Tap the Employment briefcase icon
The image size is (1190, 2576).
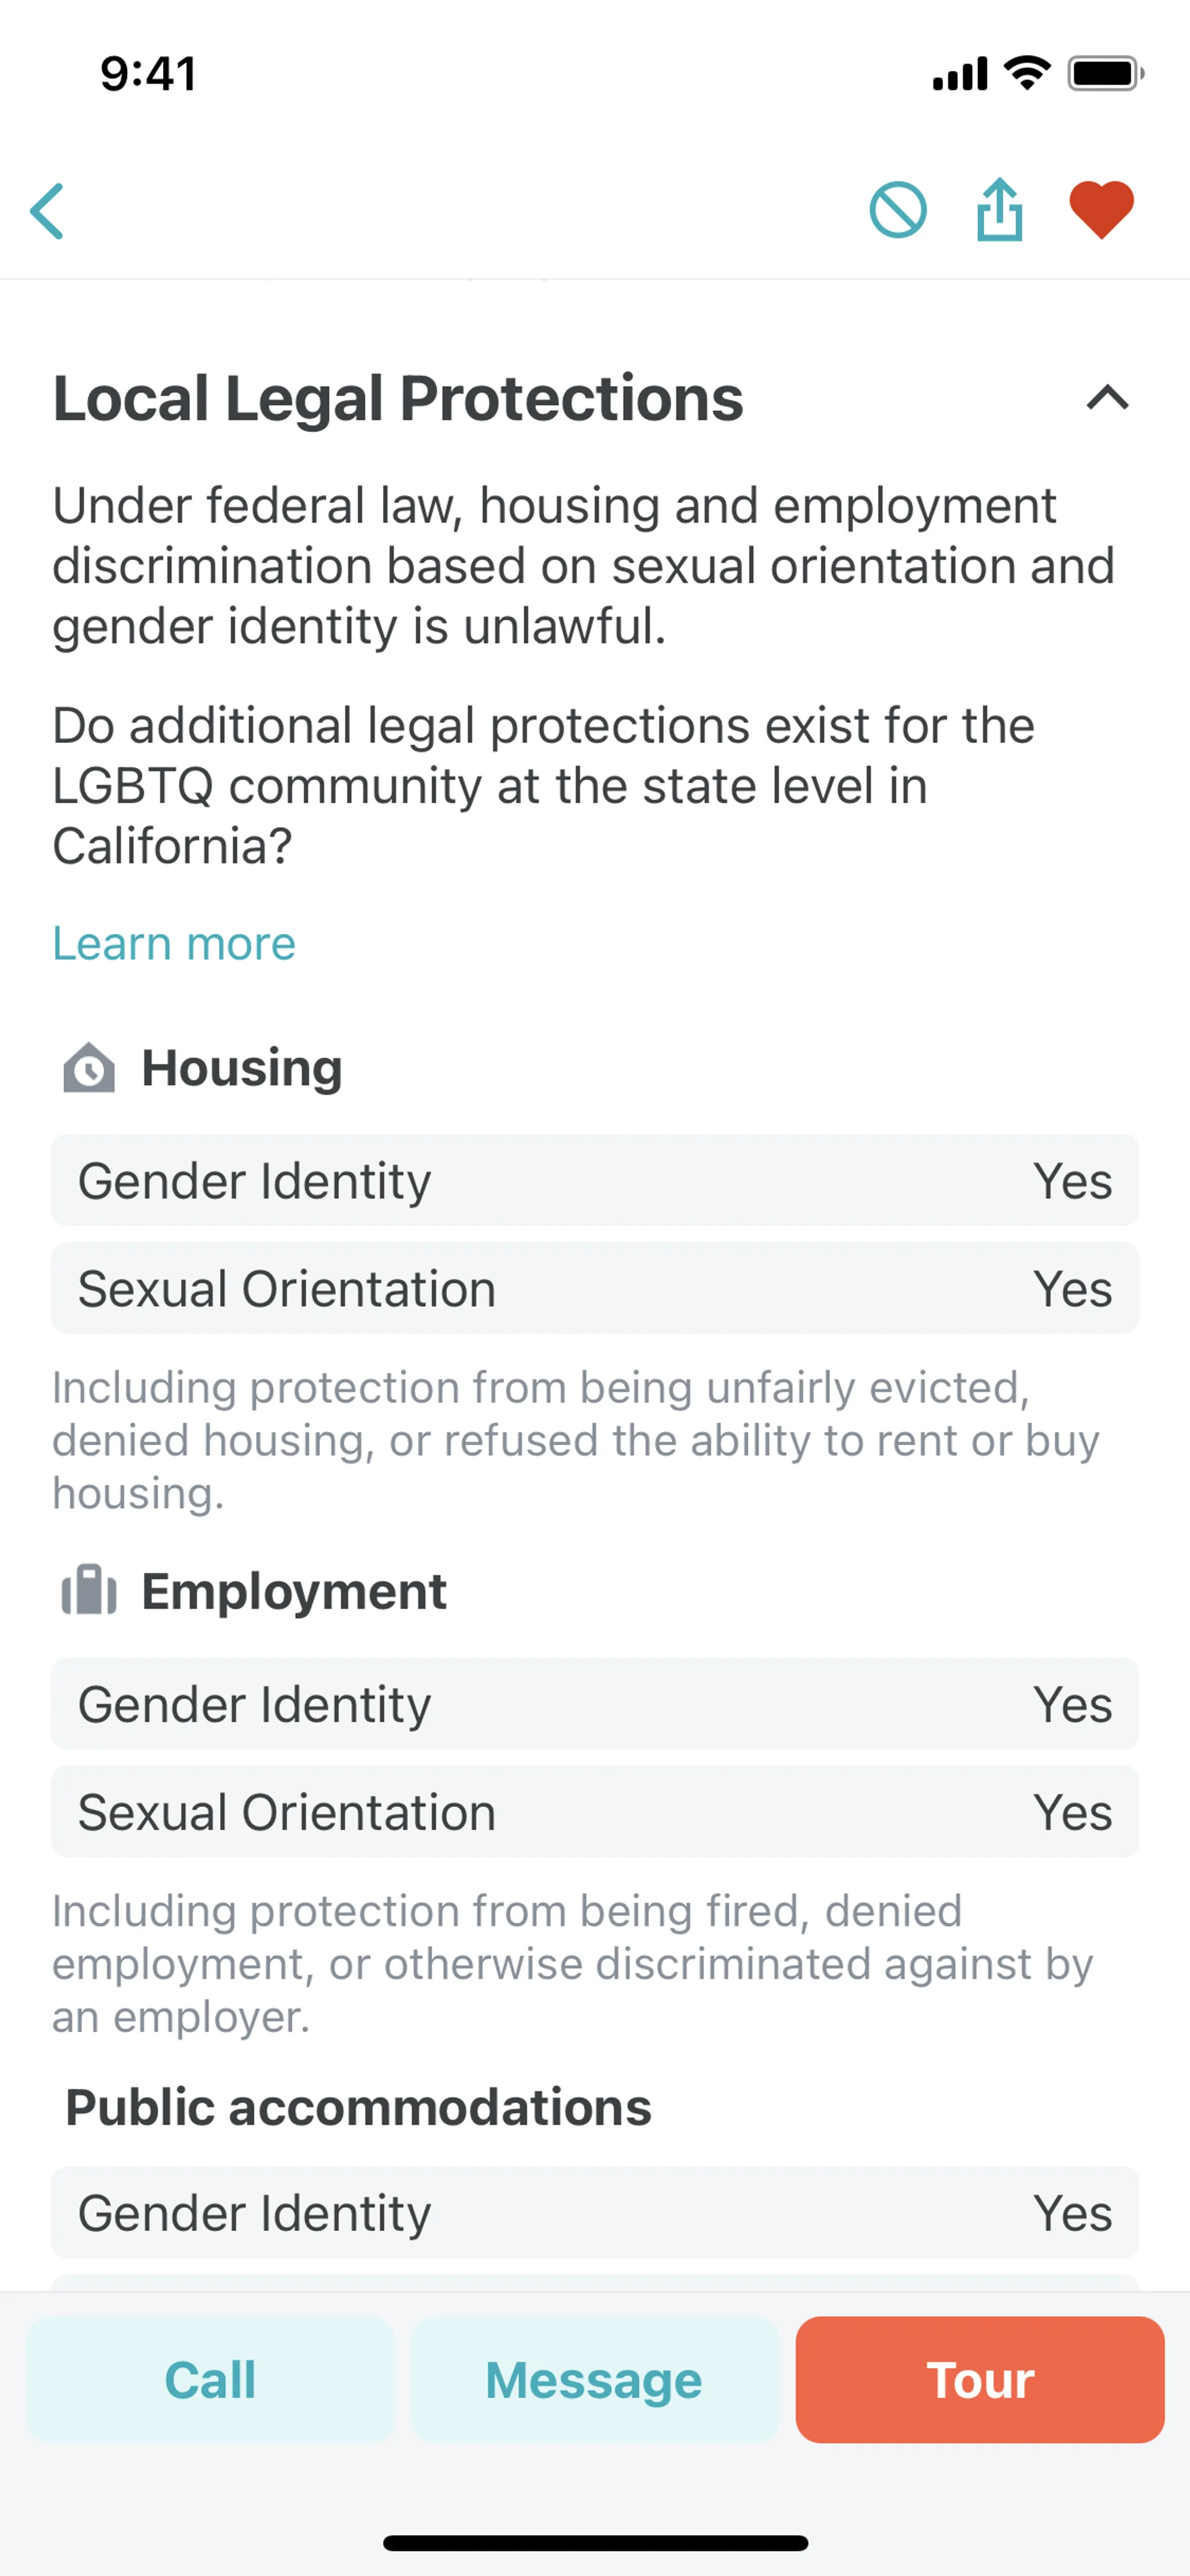(89, 1590)
